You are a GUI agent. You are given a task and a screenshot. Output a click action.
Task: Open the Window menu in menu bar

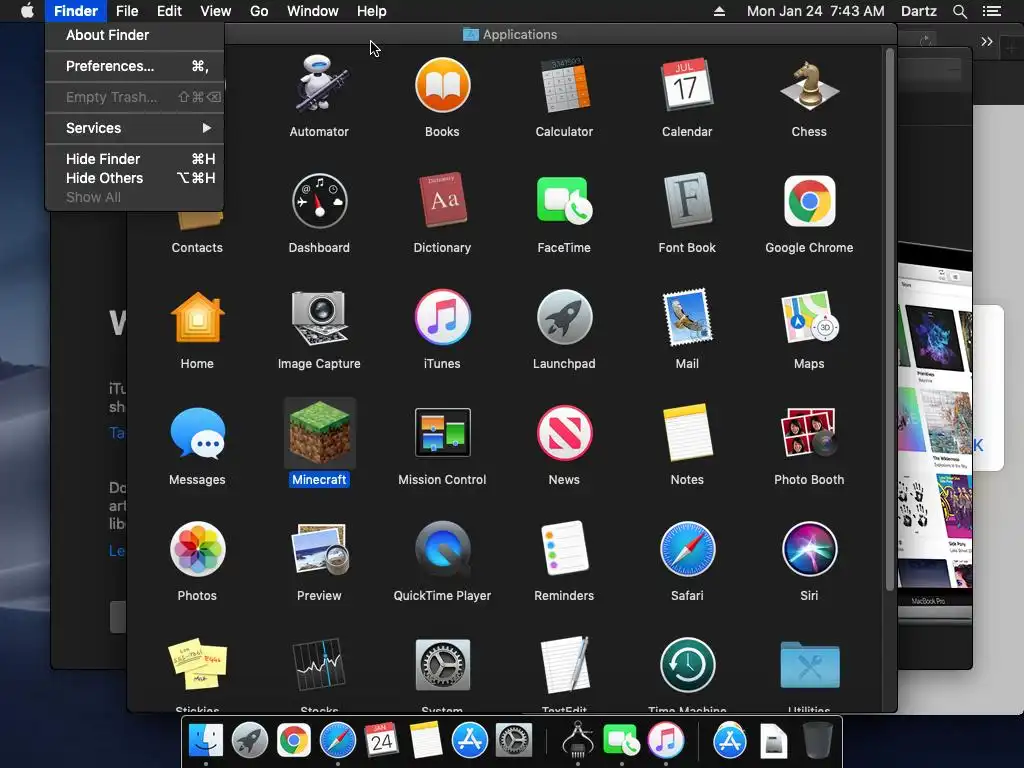click(x=313, y=11)
